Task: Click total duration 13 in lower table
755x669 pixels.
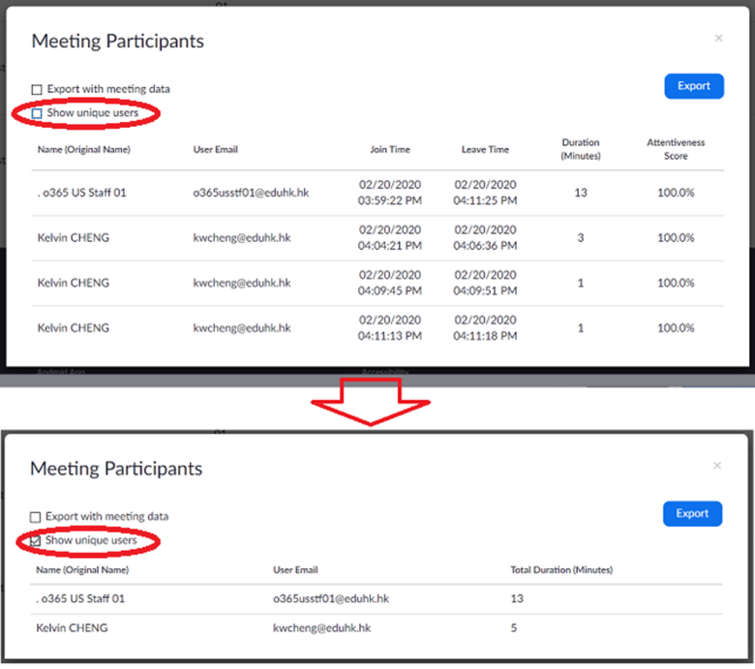Action: tap(517, 599)
